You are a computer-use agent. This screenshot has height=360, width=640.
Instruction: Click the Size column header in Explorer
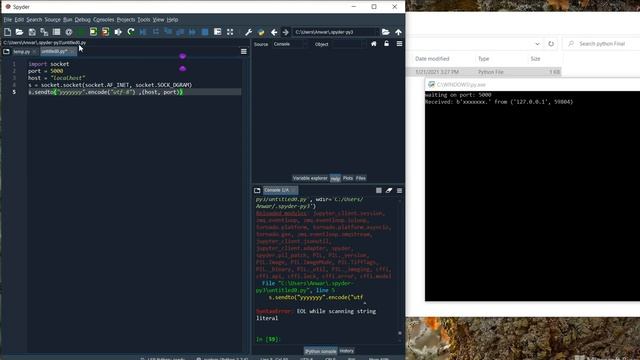click(x=536, y=59)
